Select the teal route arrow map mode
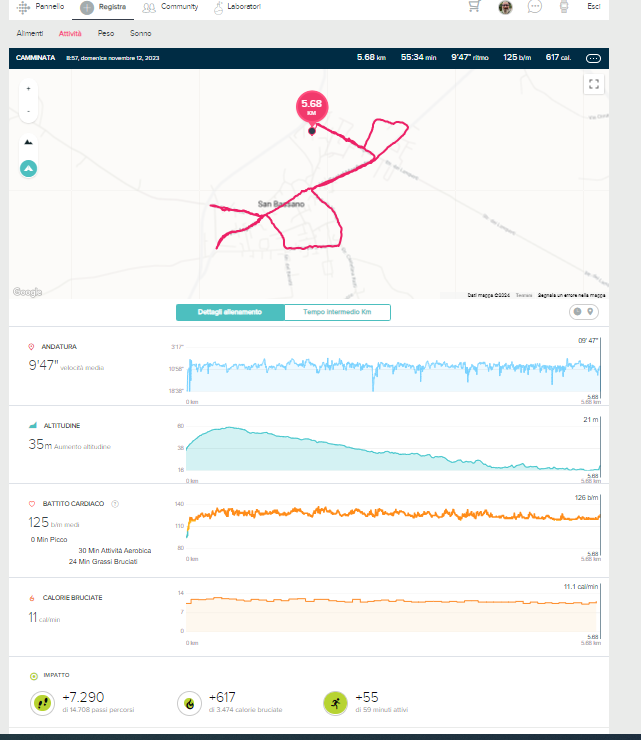Viewport: 641px width, 740px height. click(28, 168)
